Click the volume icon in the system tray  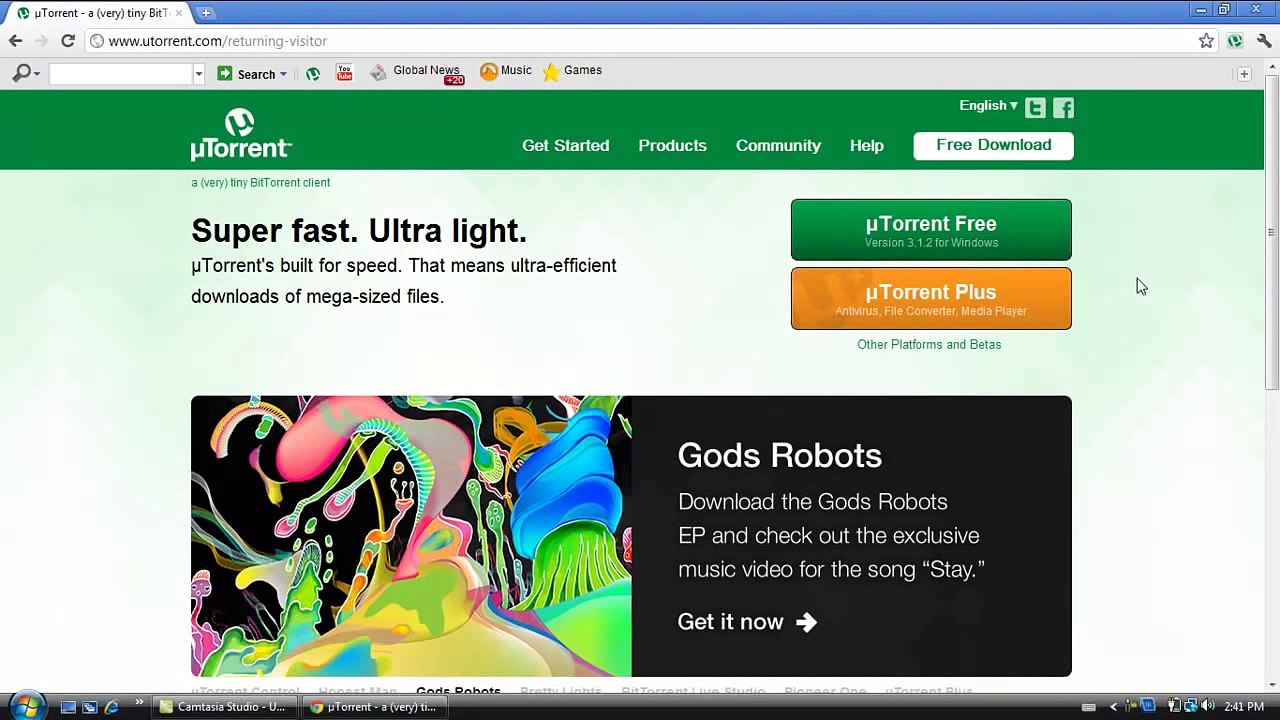click(1207, 707)
